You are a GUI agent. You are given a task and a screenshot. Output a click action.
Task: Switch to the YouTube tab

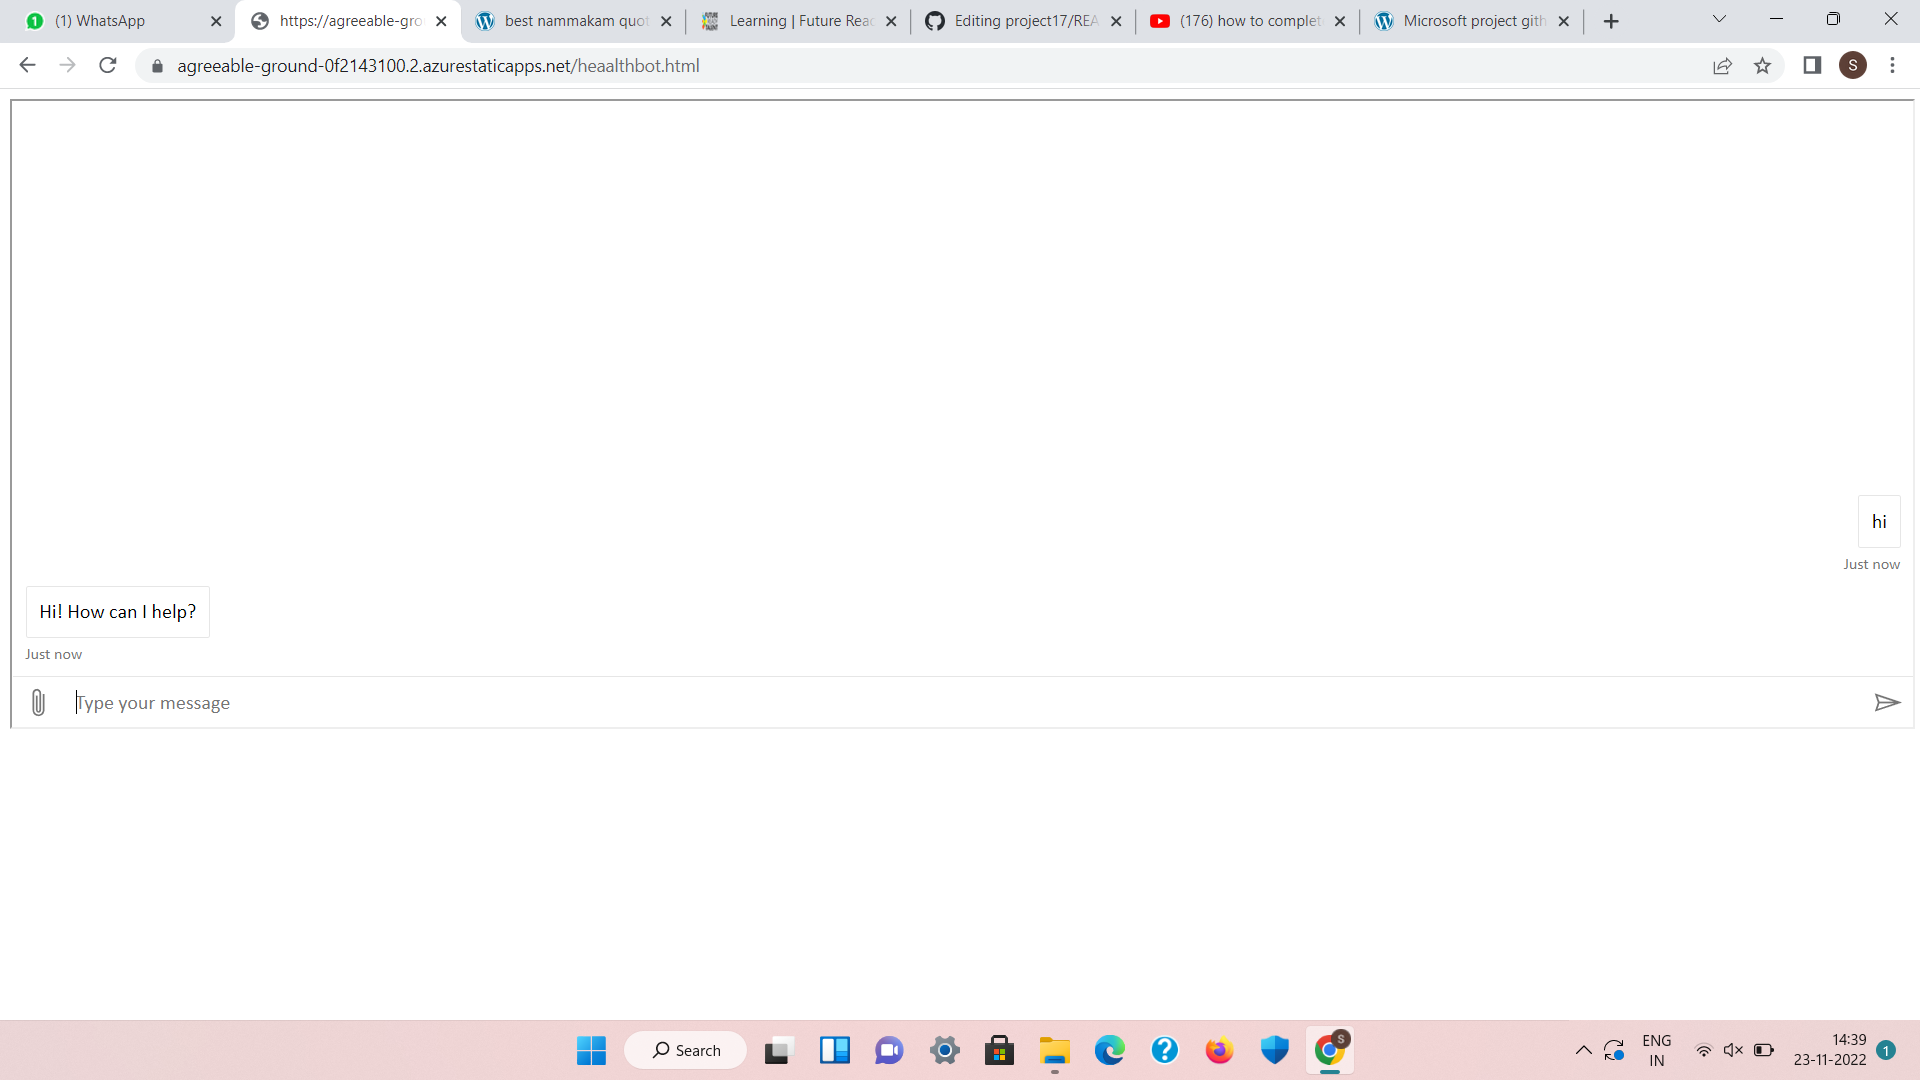point(1240,20)
